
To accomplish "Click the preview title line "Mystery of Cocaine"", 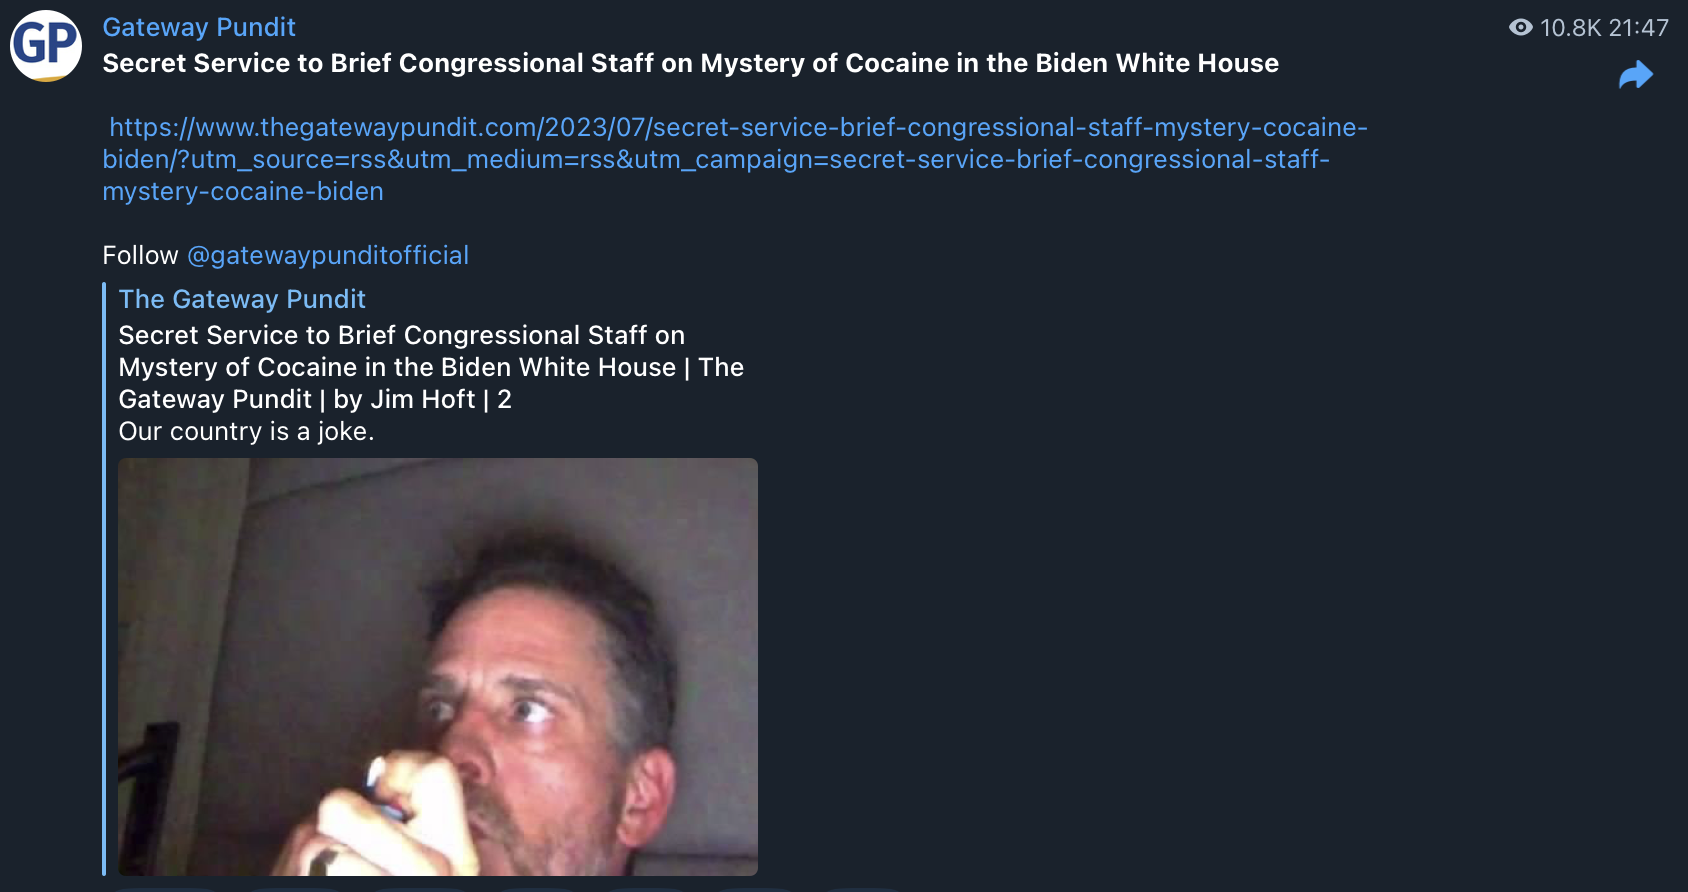I will tap(431, 367).
